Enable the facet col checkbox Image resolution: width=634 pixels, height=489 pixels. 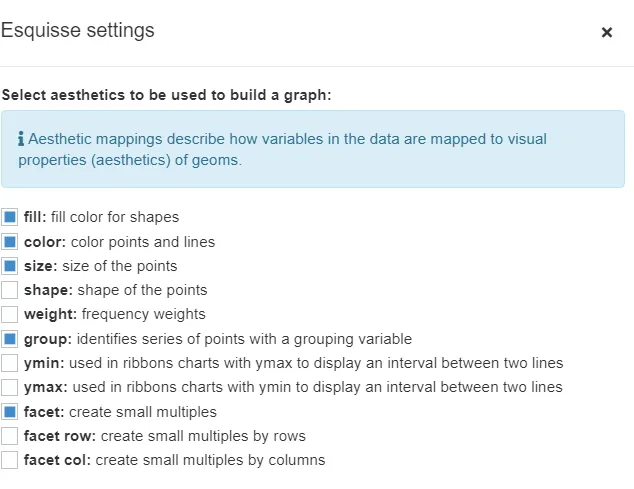10,460
